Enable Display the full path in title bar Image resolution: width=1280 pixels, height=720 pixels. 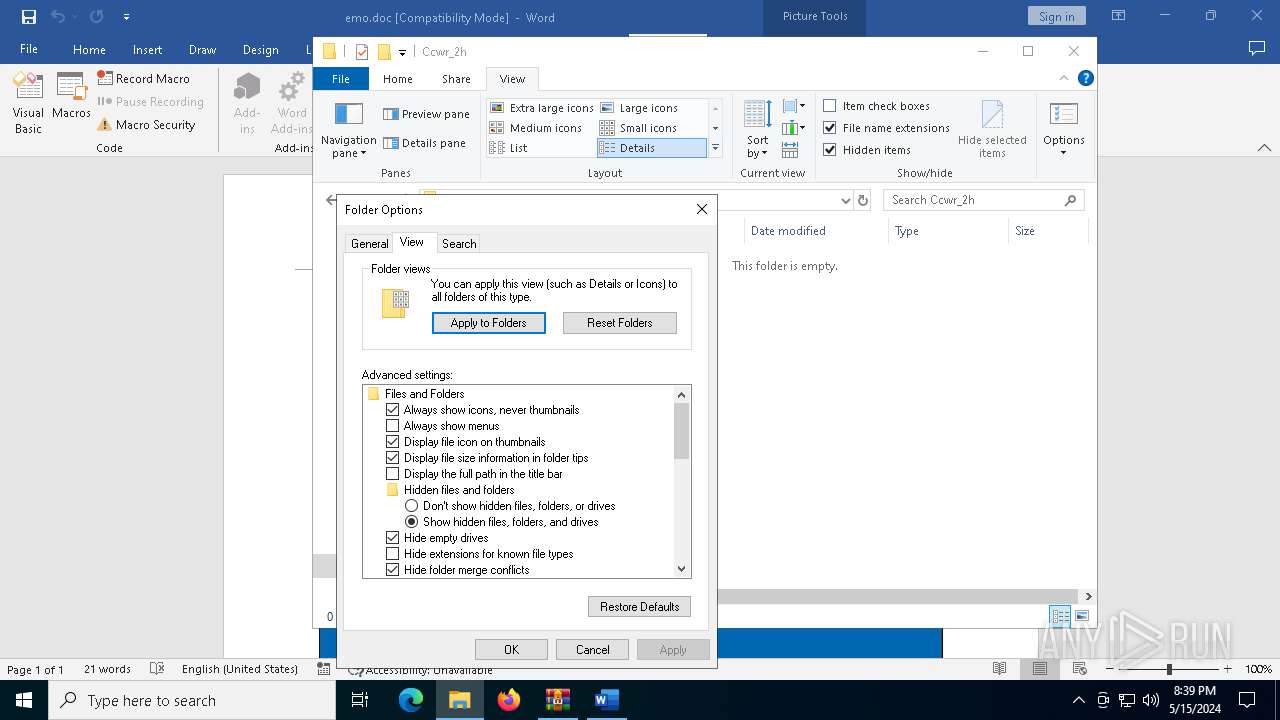coord(393,474)
